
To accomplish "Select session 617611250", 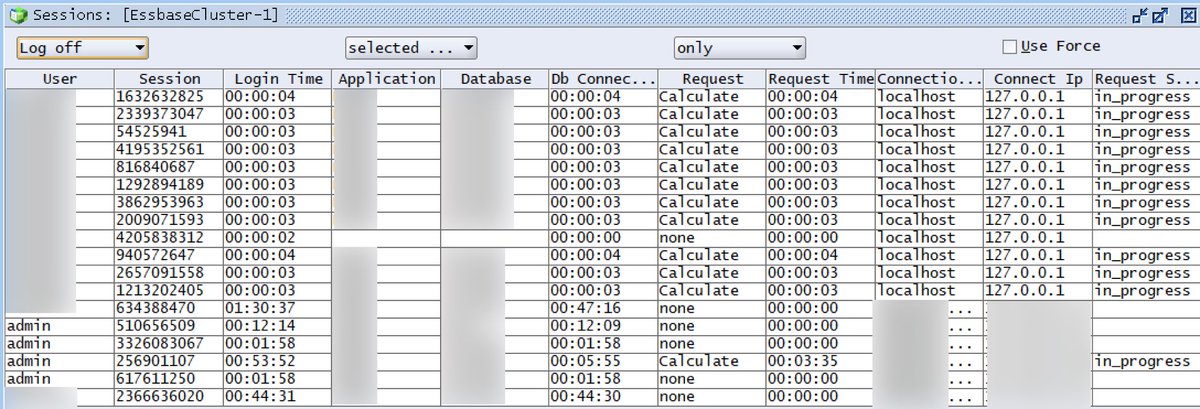I will [x=155, y=379].
